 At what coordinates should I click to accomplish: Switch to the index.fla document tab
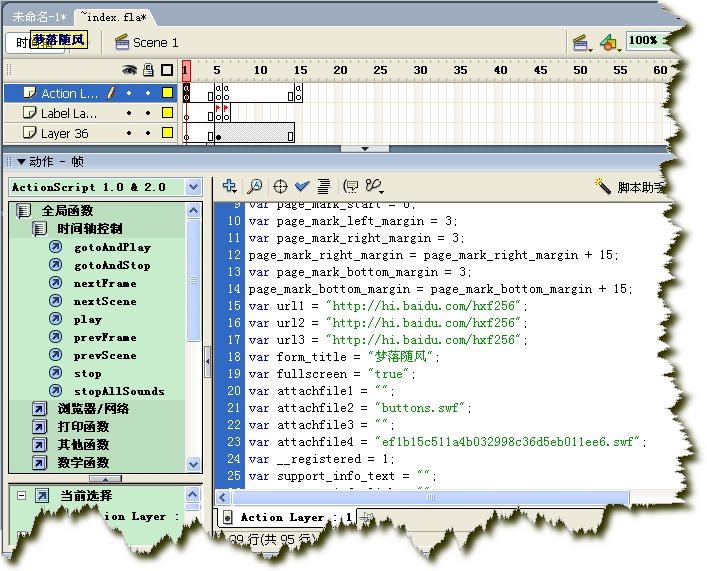tap(113, 17)
